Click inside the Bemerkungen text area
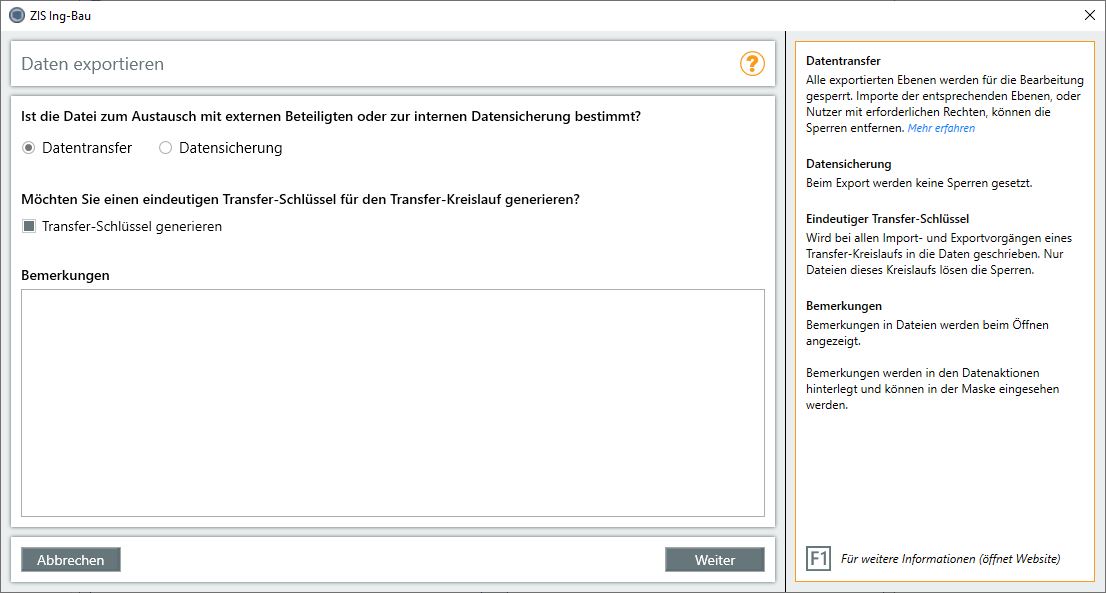 pos(393,400)
